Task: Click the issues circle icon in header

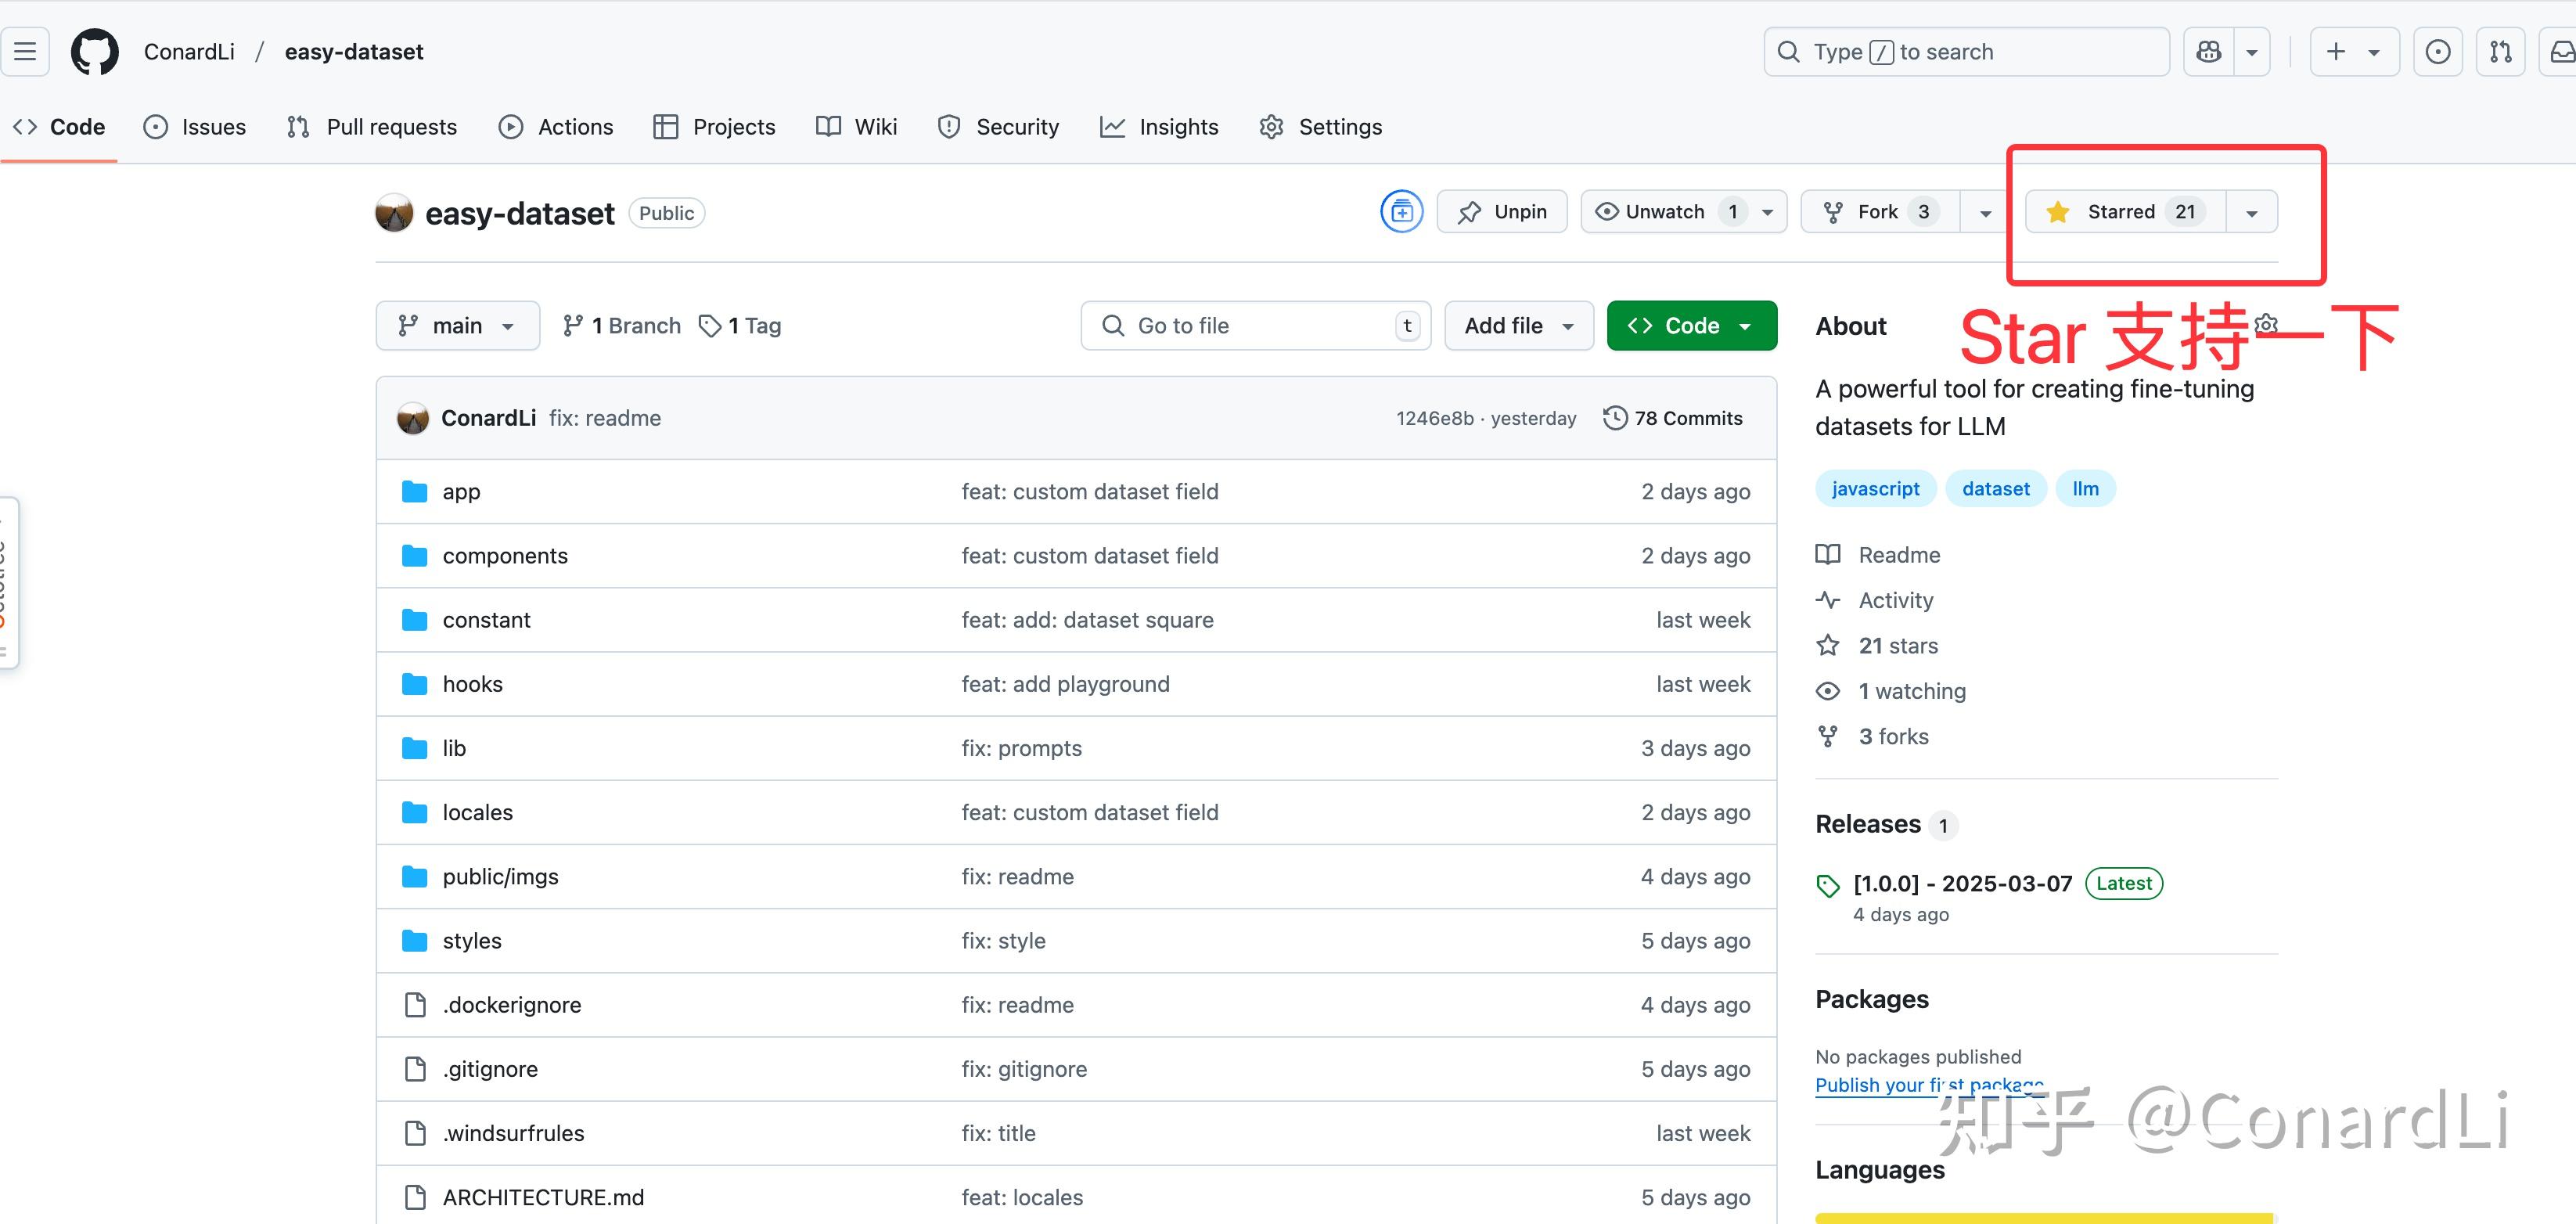Action: [2438, 52]
